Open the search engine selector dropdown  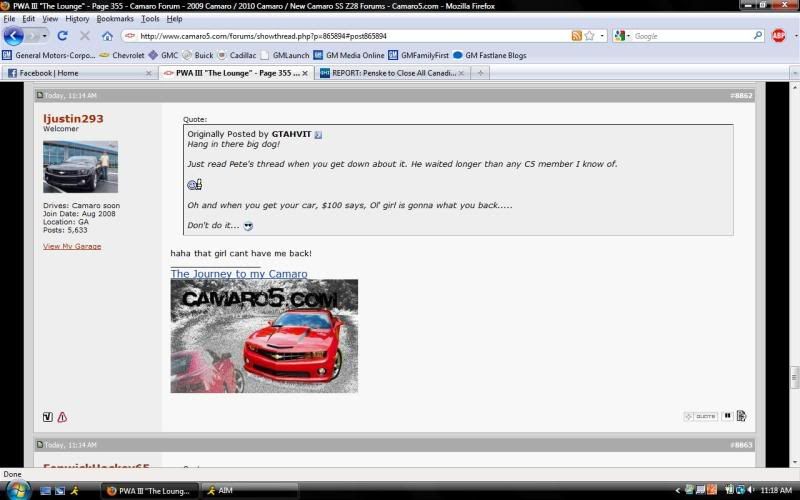[x=621, y=36]
